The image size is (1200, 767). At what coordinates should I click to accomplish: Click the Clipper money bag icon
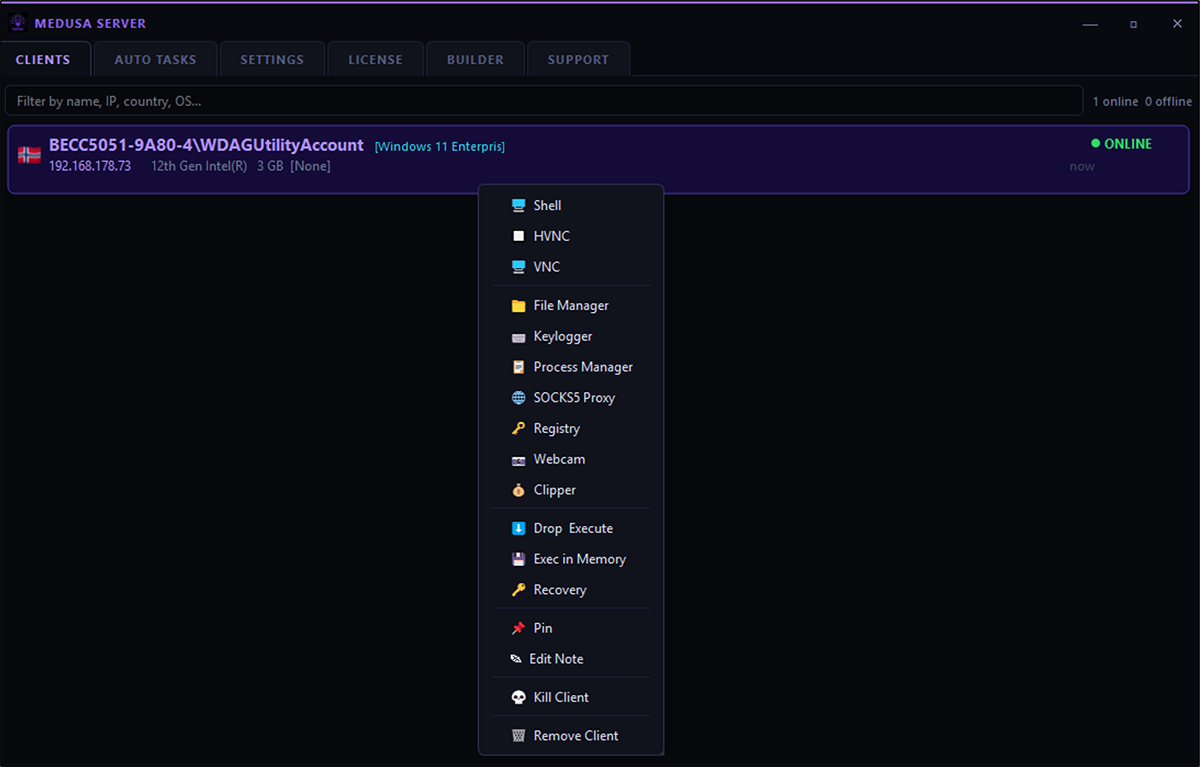[x=518, y=490]
